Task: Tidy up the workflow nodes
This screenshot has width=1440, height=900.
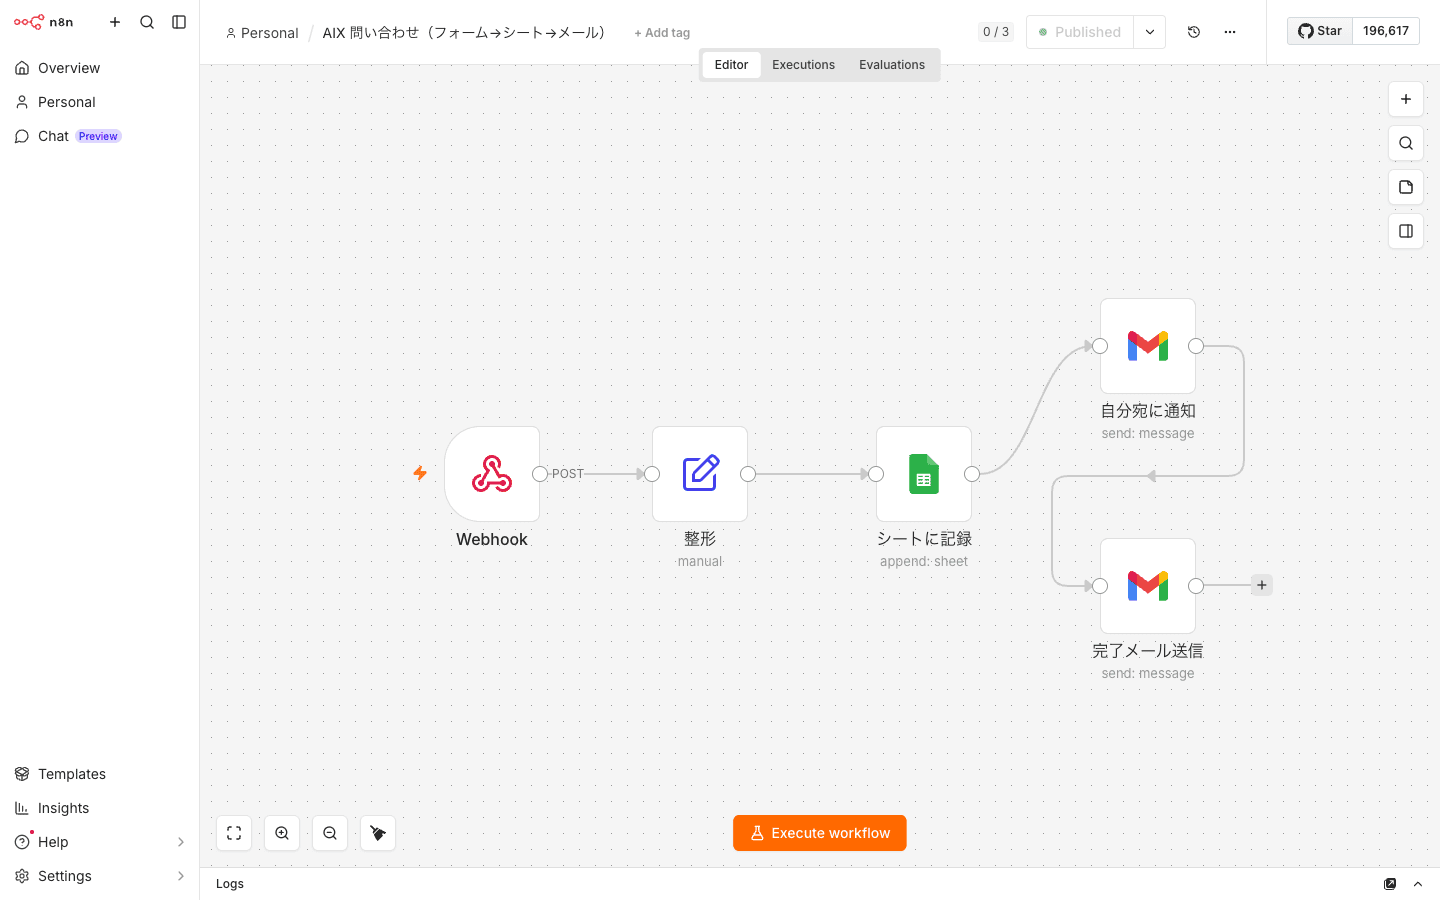Action: 378,833
